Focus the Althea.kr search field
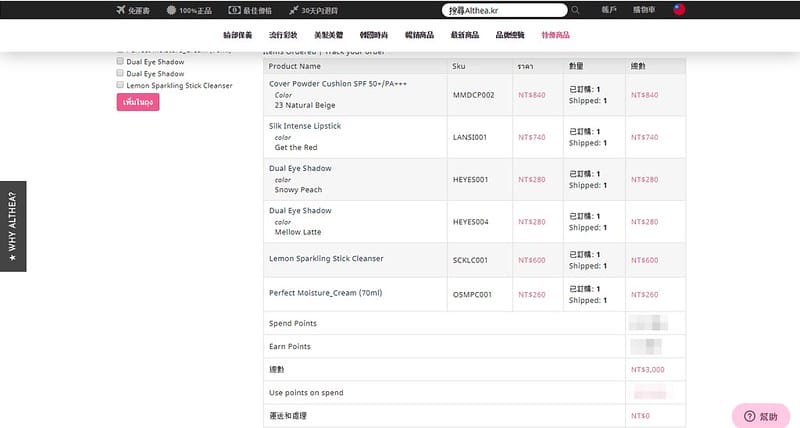The image size is (800, 428). (x=504, y=10)
